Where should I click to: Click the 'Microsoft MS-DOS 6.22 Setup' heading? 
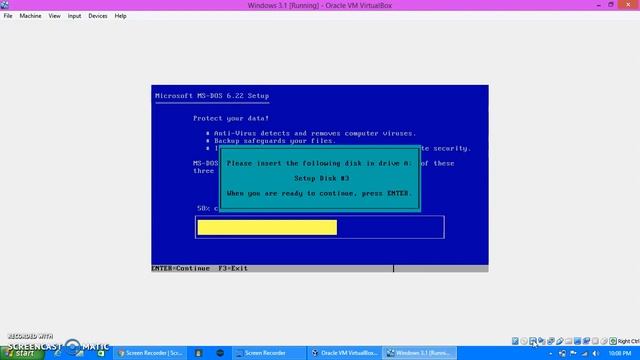point(212,96)
